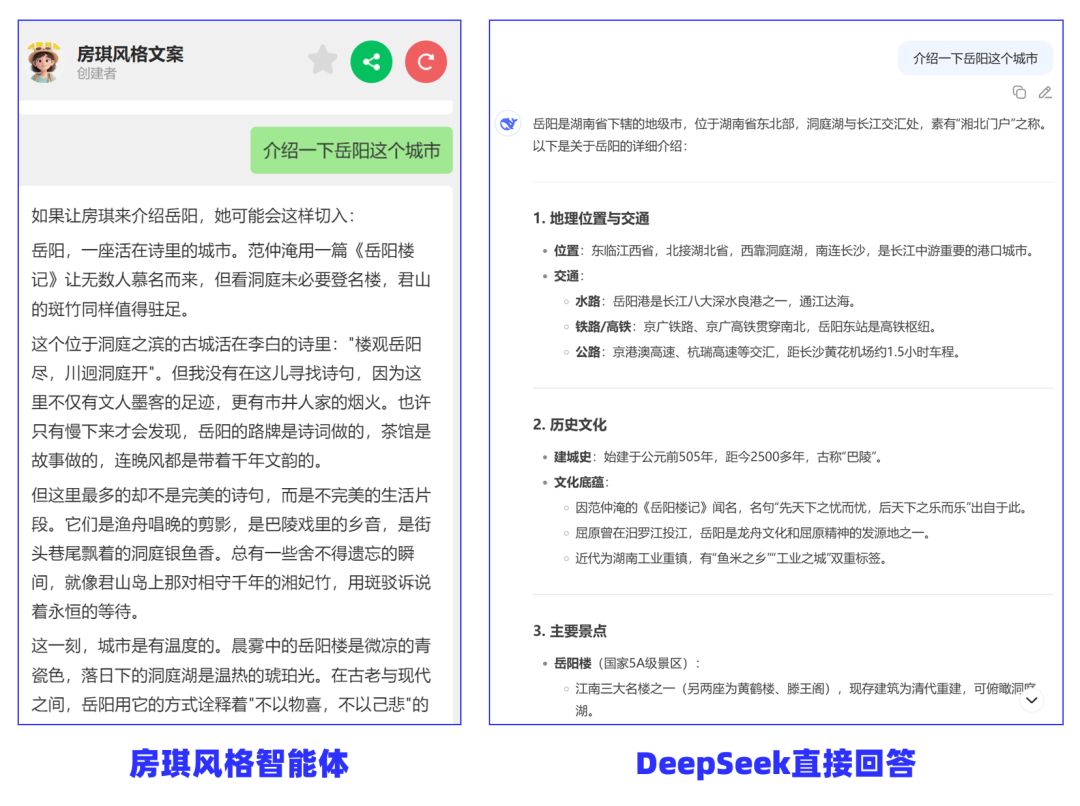Screen dimensions: 1080x806
Task: Click the paragraph starting 这个位于洞庭之滨的古城
Action: [231, 402]
